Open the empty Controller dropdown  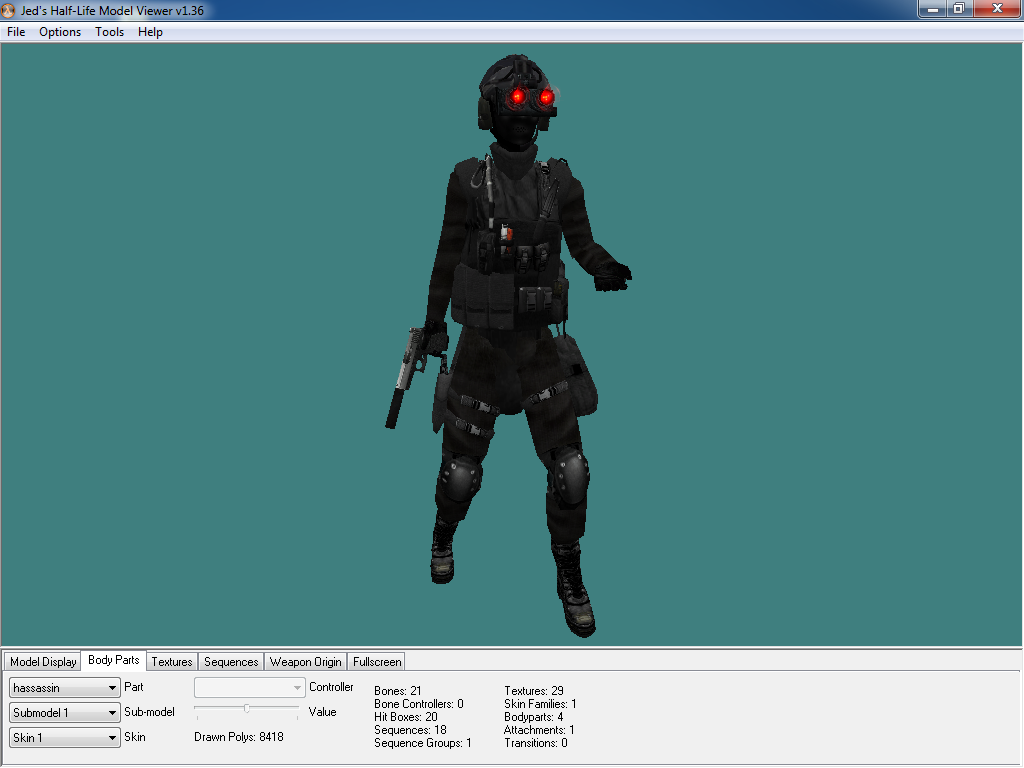[249, 688]
